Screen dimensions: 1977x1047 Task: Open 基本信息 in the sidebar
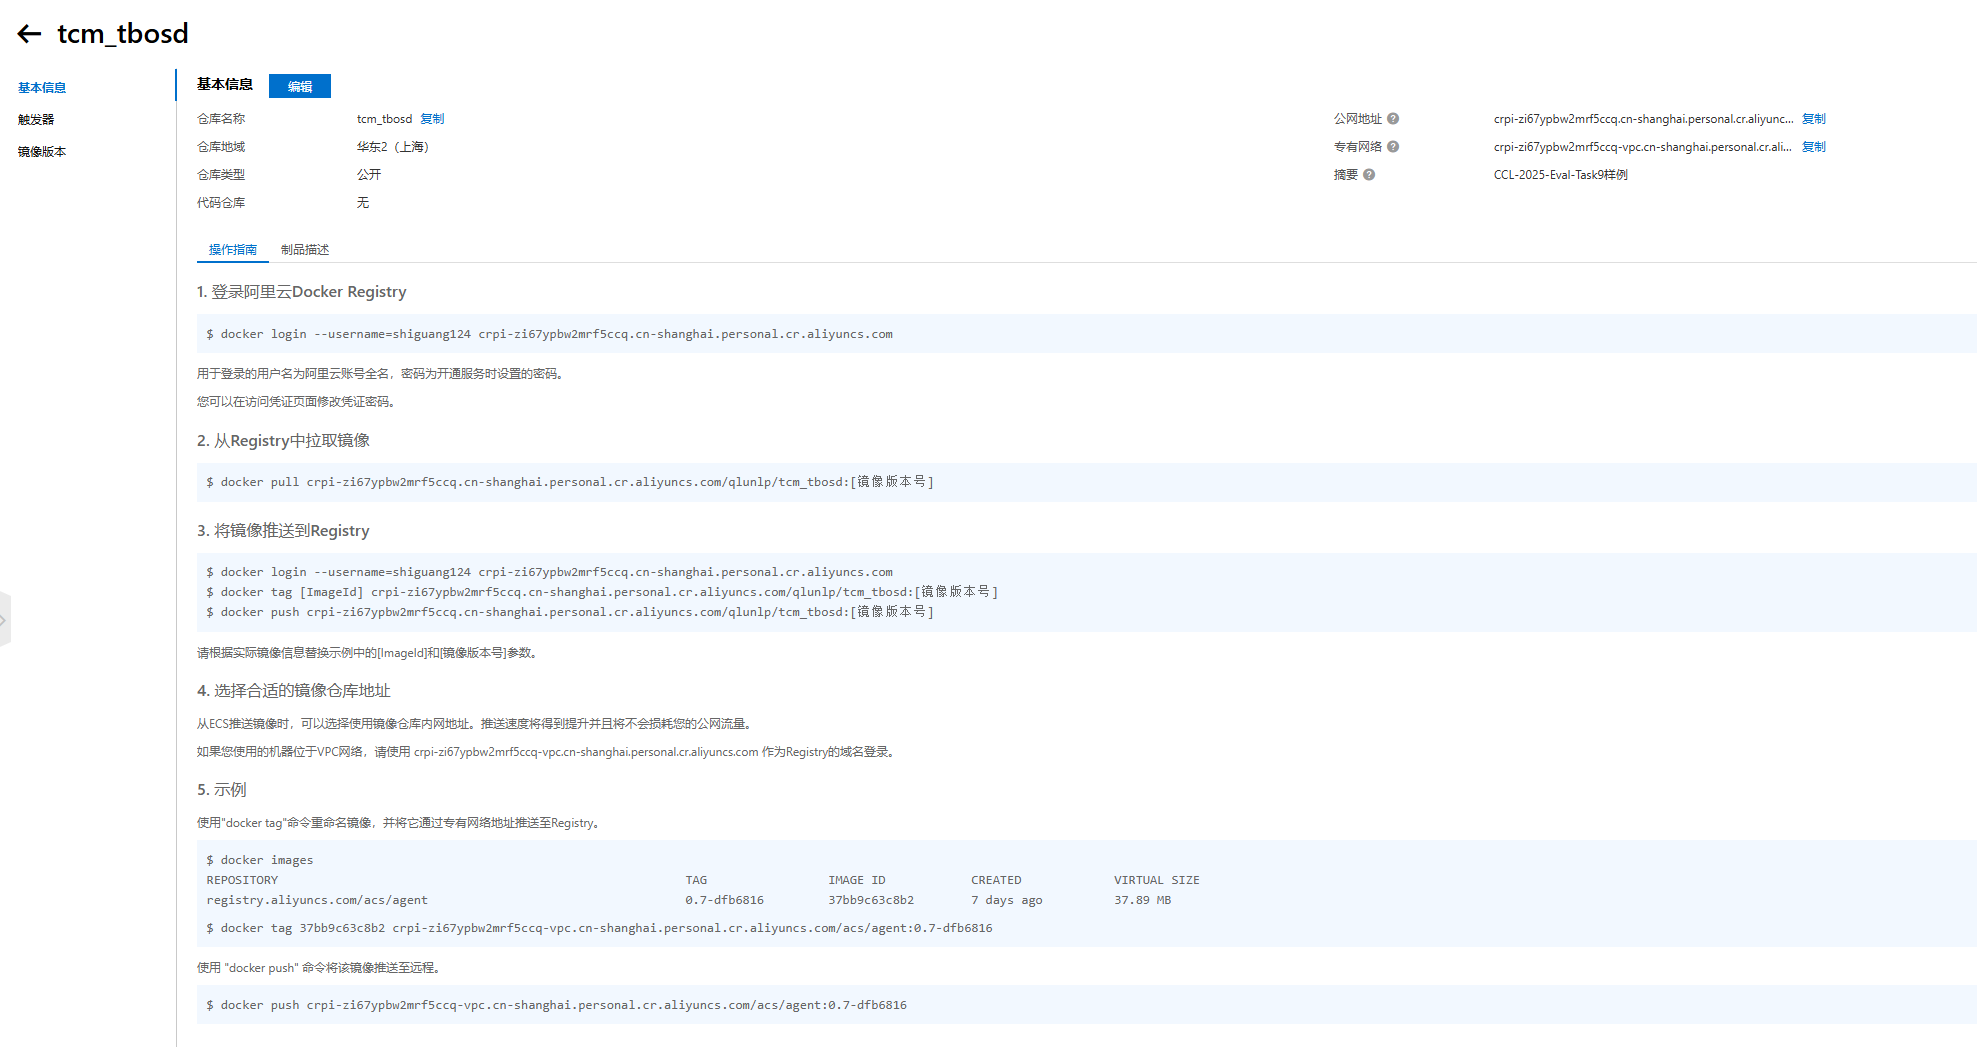[42, 88]
